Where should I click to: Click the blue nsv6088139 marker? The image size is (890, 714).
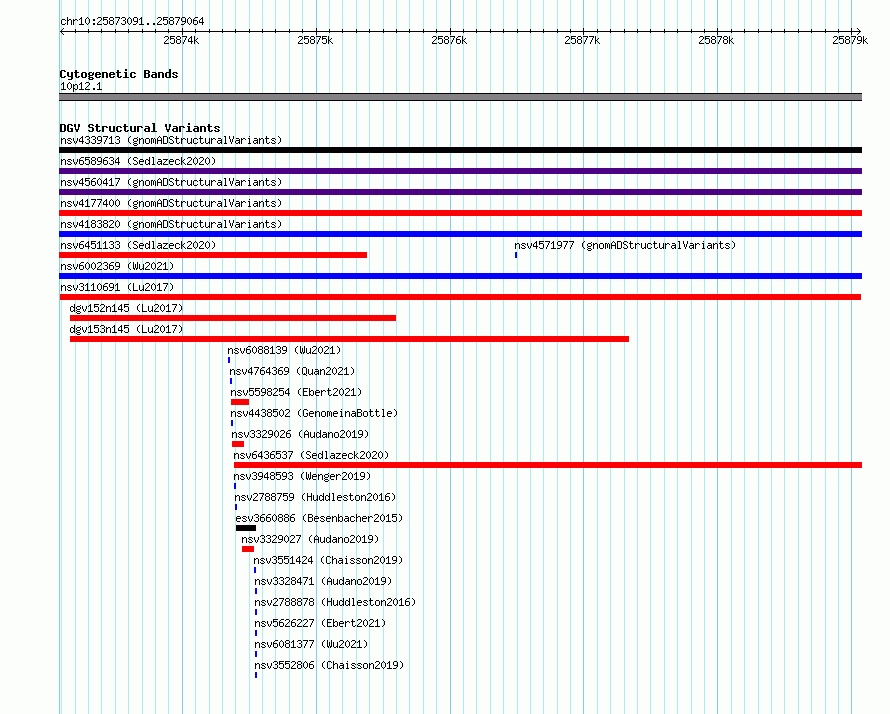(x=229, y=360)
